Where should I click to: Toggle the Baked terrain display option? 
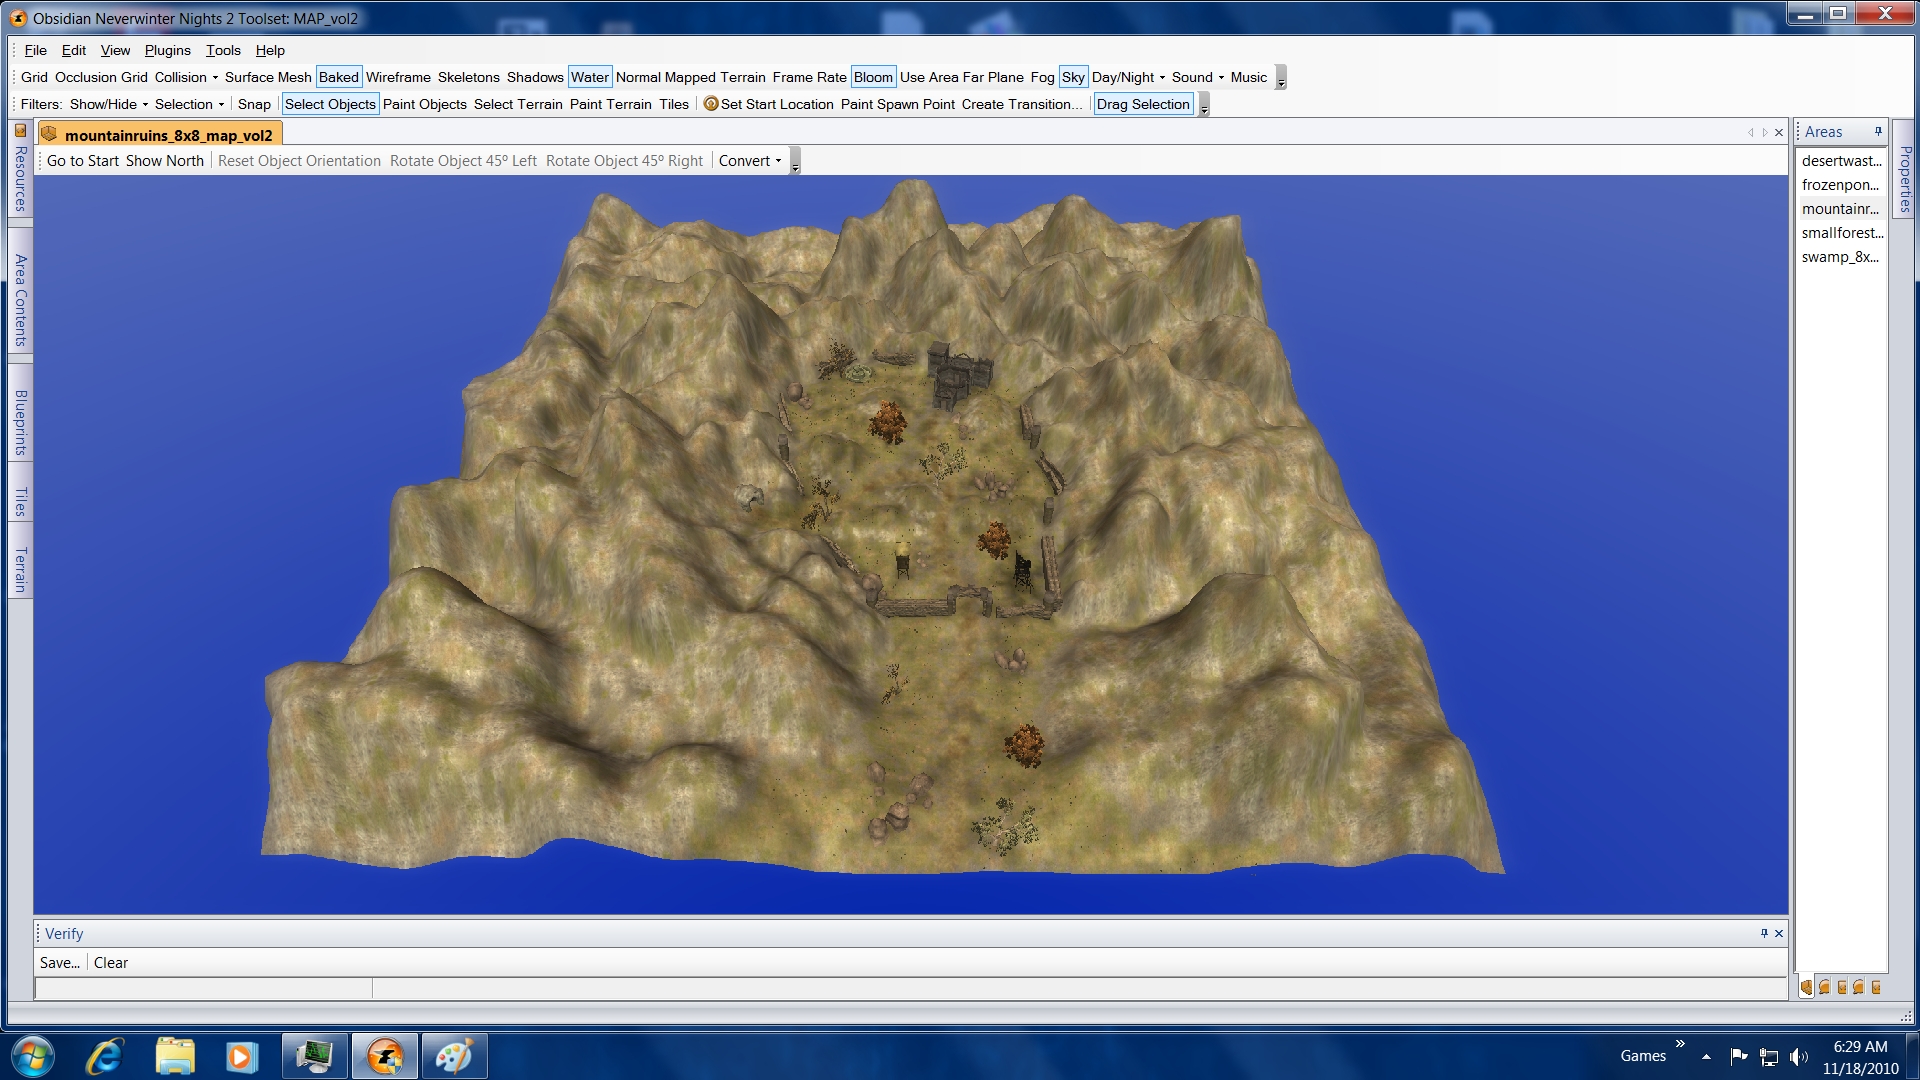[x=338, y=77]
